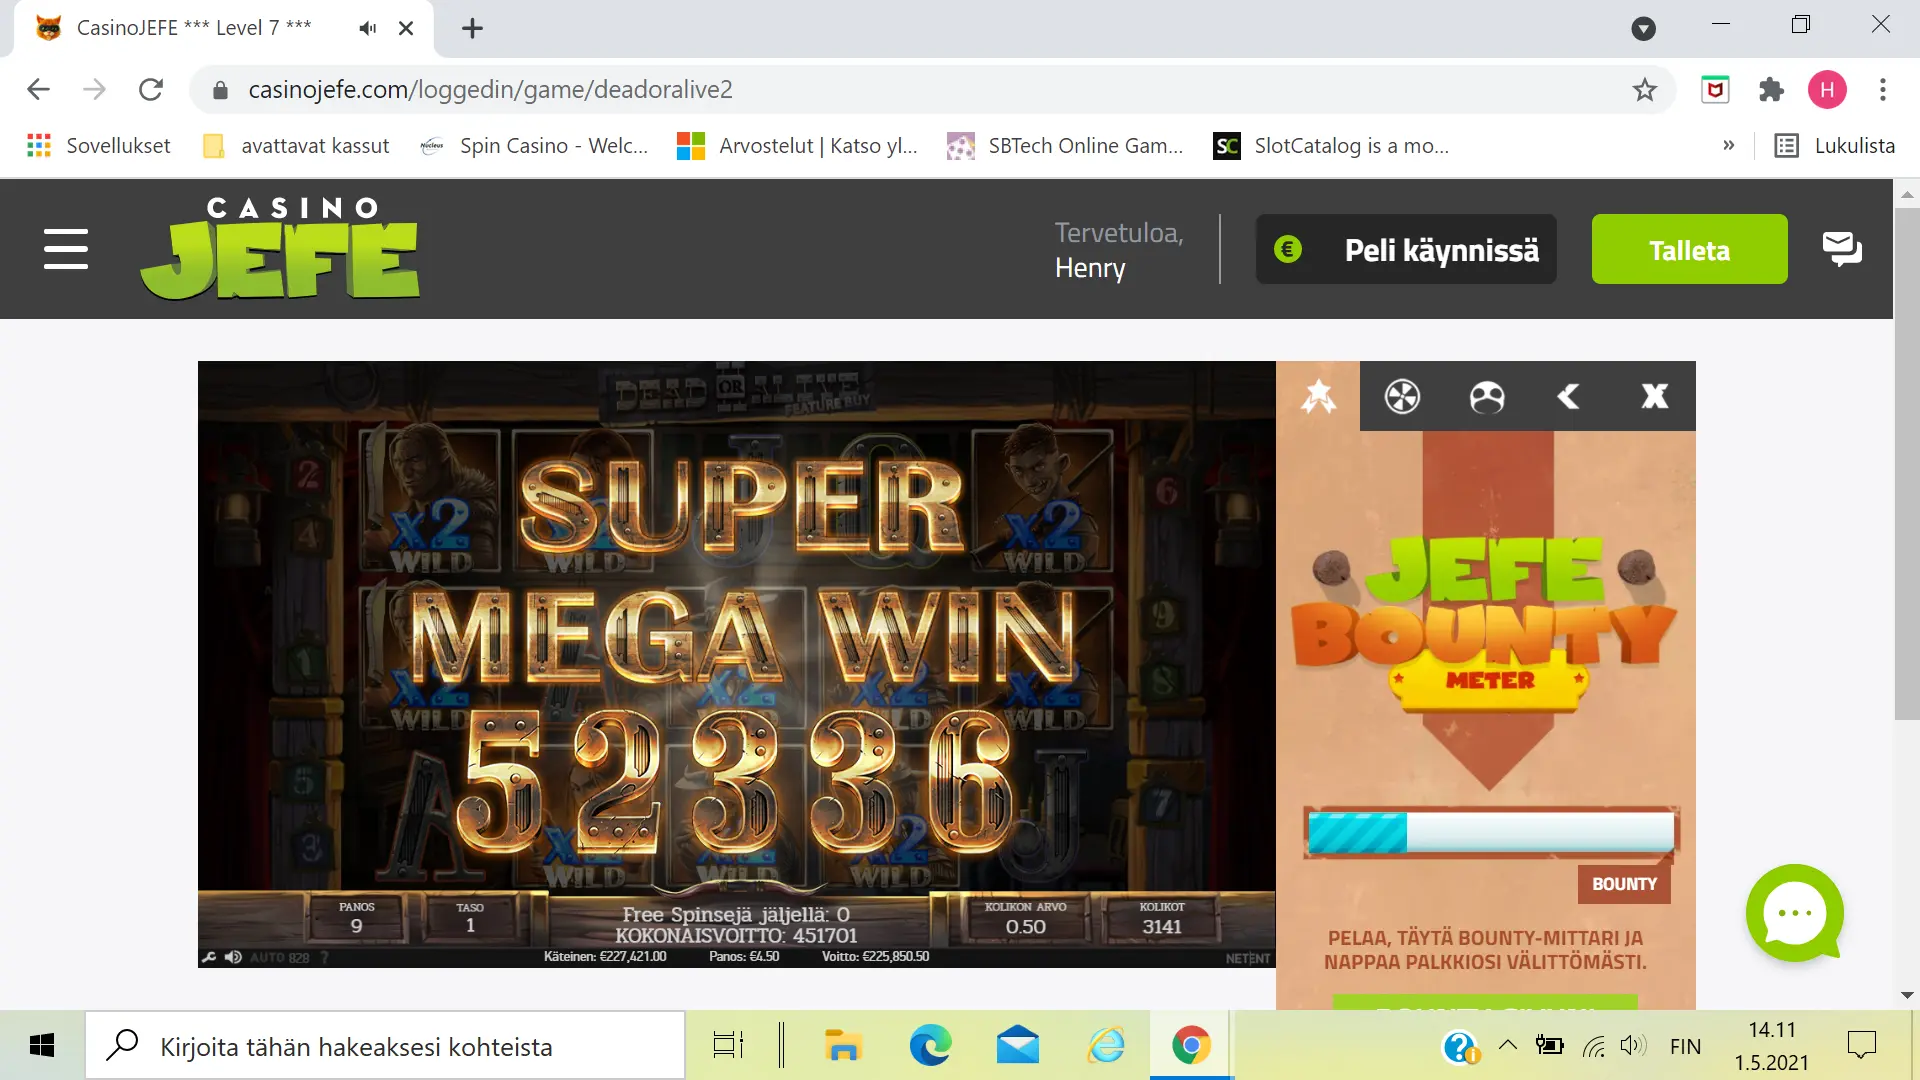Click the BOUNTY label button
Image resolution: width=1920 pixels, height=1080 pixels.
click(1624, 884)
